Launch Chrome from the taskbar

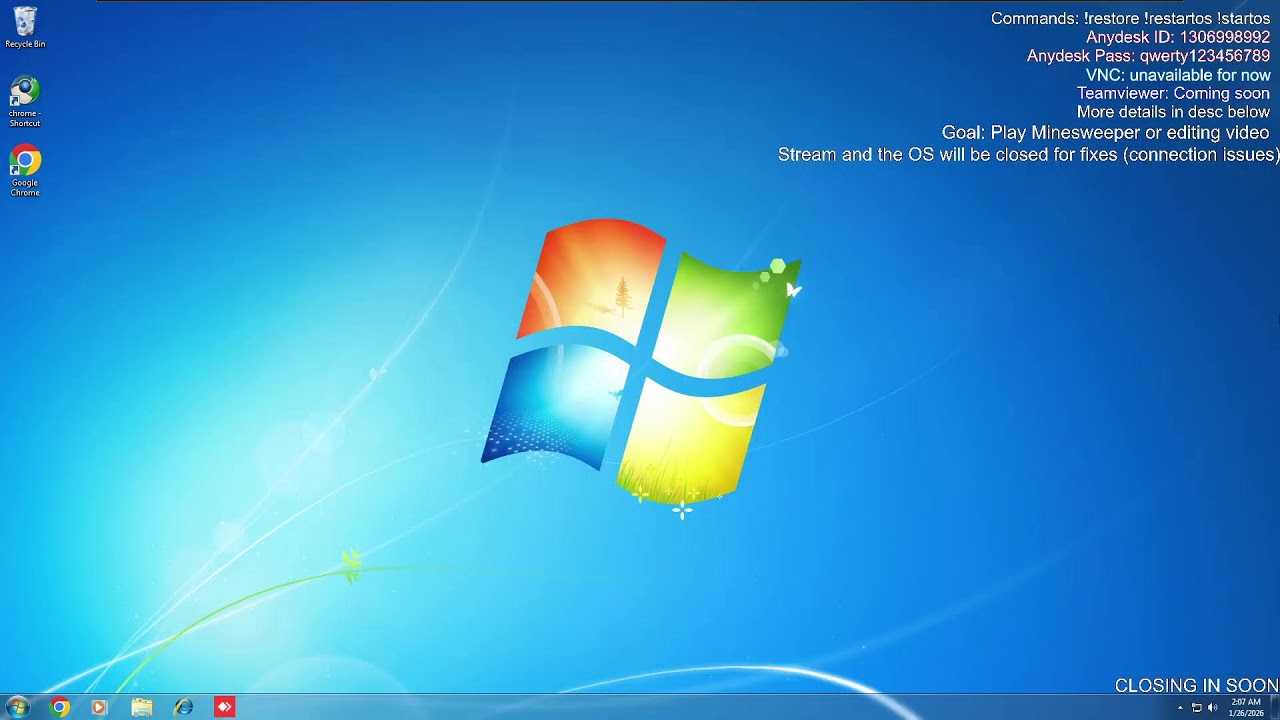point(60,707)
